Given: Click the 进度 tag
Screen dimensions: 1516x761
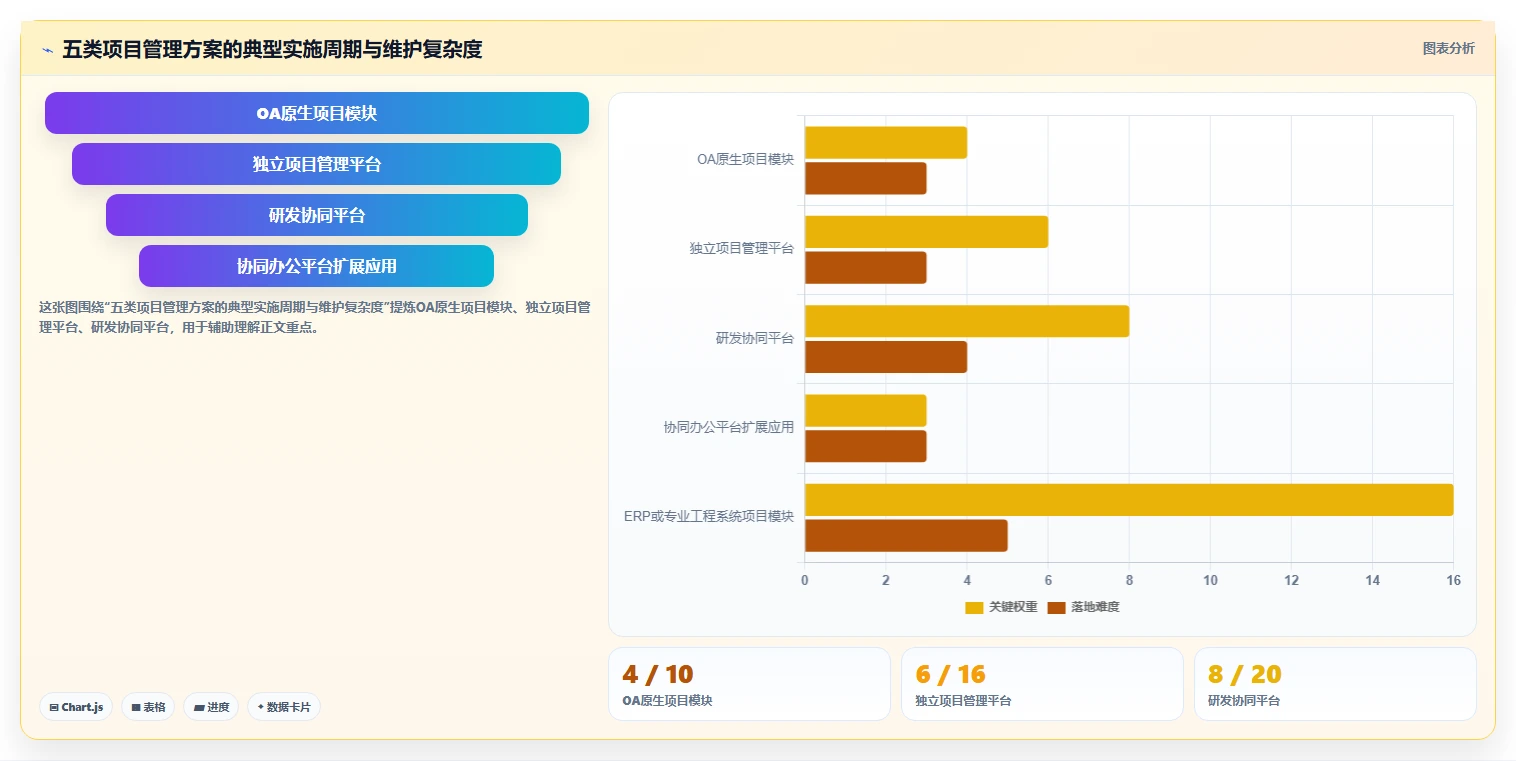Looking at the screenshot, I should 211,707.
